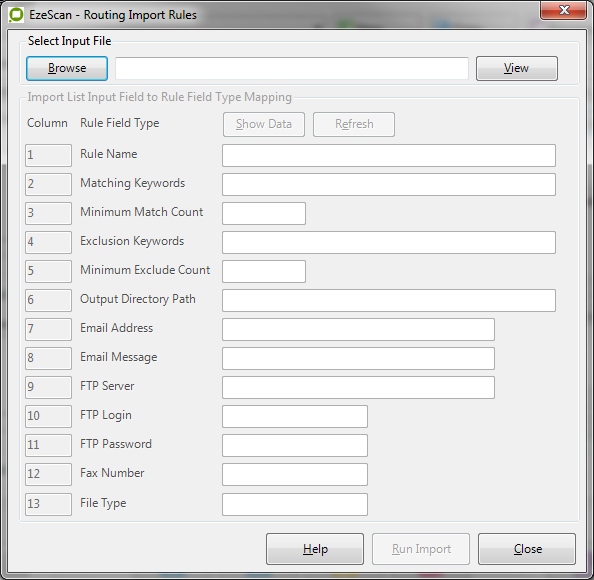Screen dimensions: 594x580
Task: Click the FTP Password input box
Action: click(x=295, y=446)
